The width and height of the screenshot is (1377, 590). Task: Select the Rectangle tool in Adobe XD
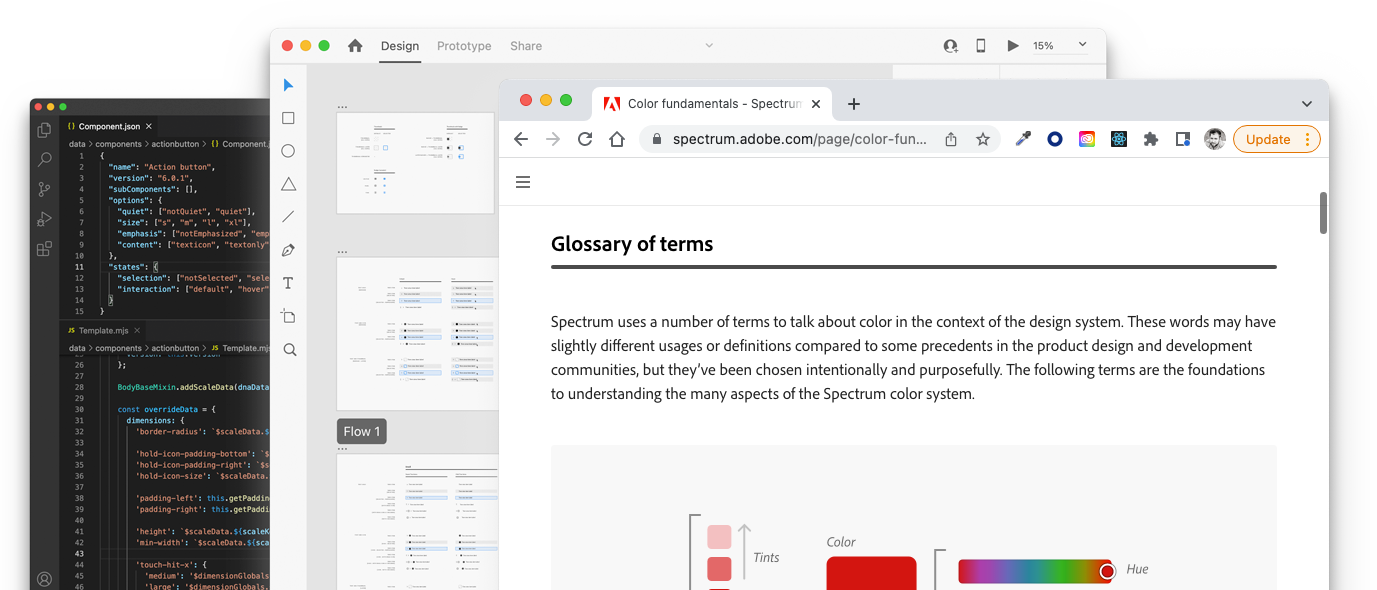point(288,118)
